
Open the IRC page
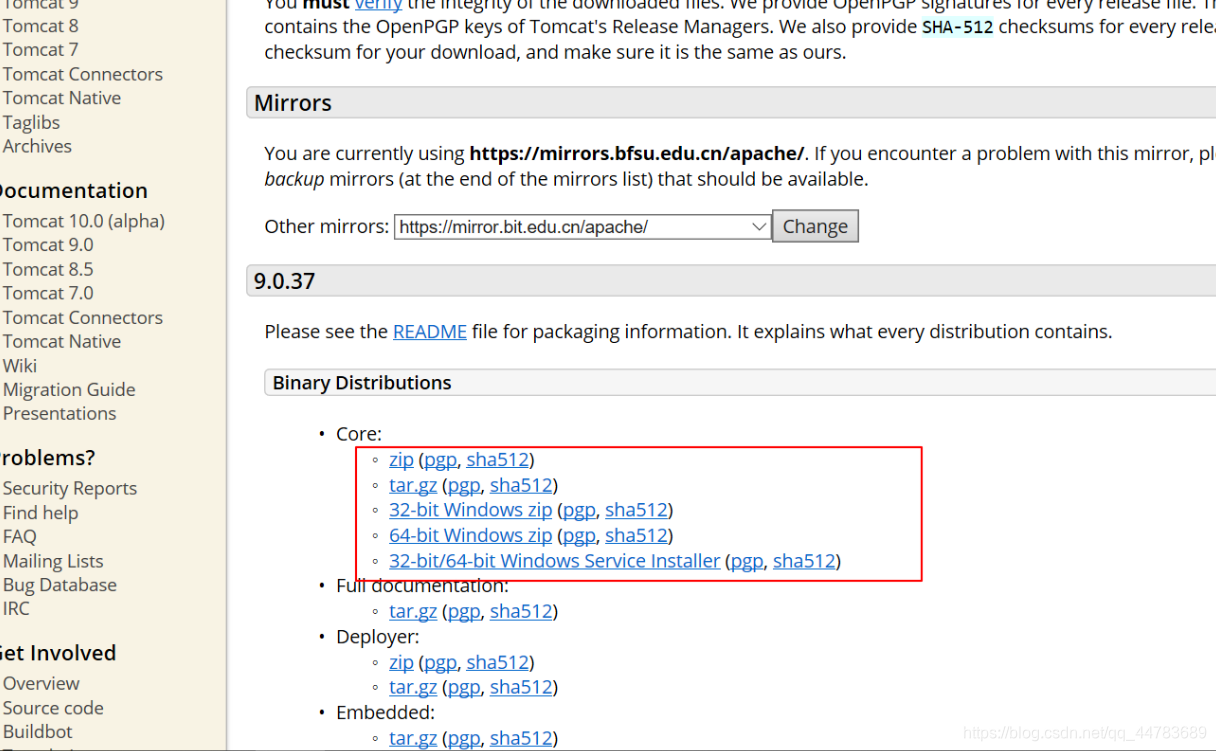(16, 608)
